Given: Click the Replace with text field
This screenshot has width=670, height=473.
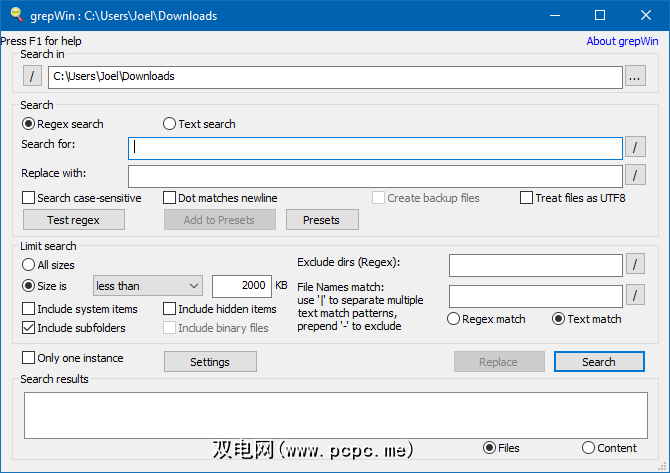Looking at the screenshot, I should [x=375, y=176].
